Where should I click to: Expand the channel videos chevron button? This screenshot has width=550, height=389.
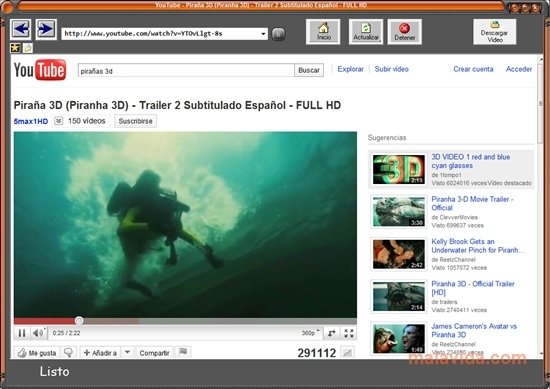59,121
